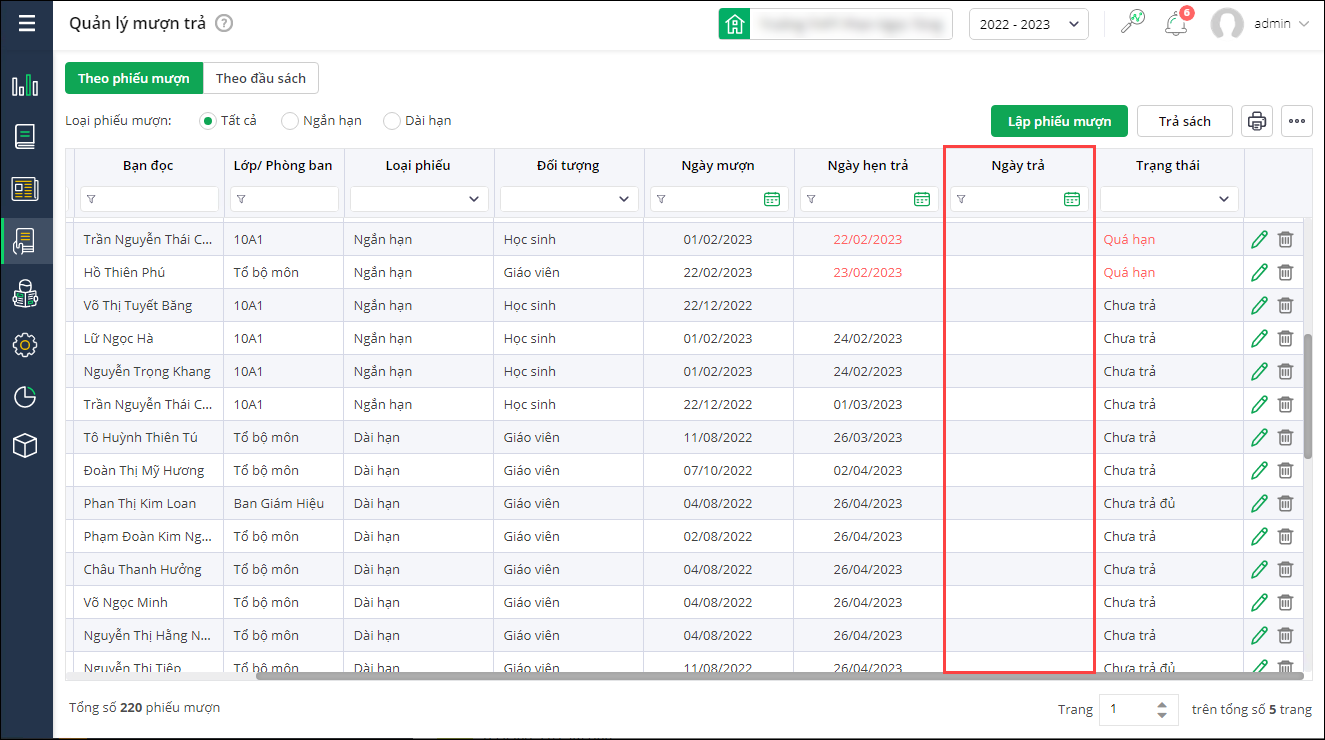The image size is (1325, 740).
Task: Select the Ngắn hạn radio button
Action: pos(290,121)
